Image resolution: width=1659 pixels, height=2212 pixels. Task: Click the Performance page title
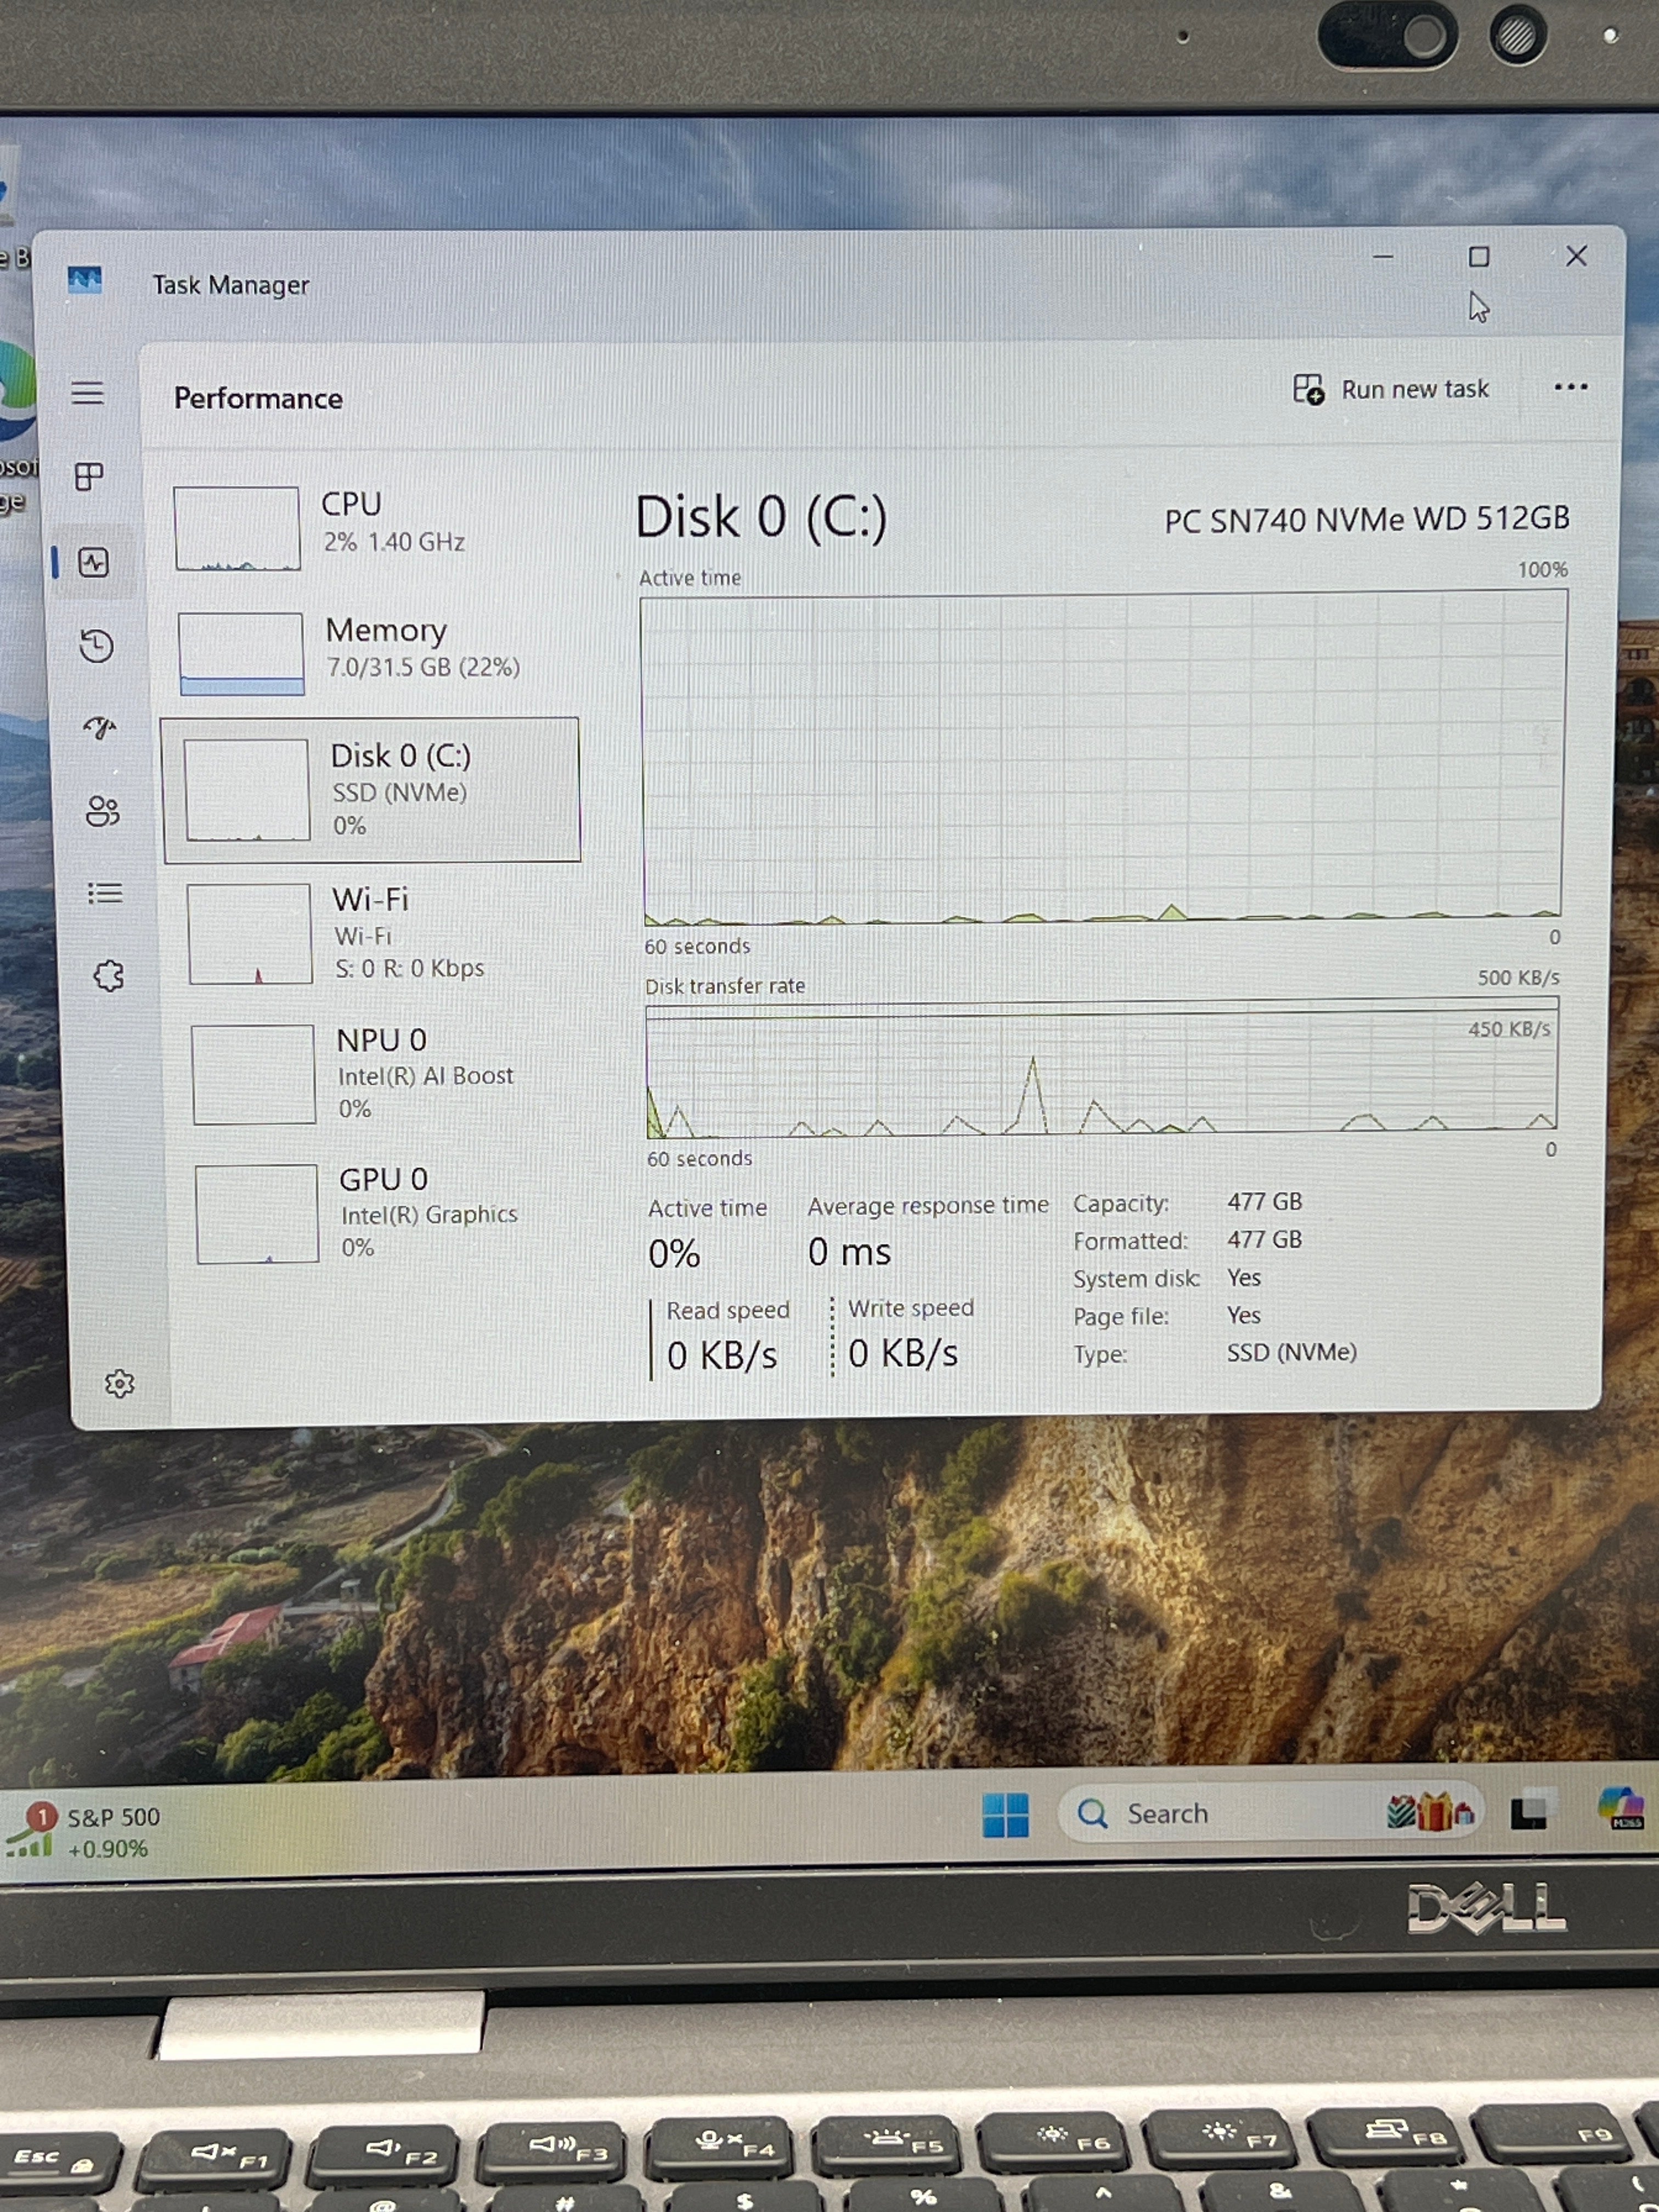(x=258, y=398)
